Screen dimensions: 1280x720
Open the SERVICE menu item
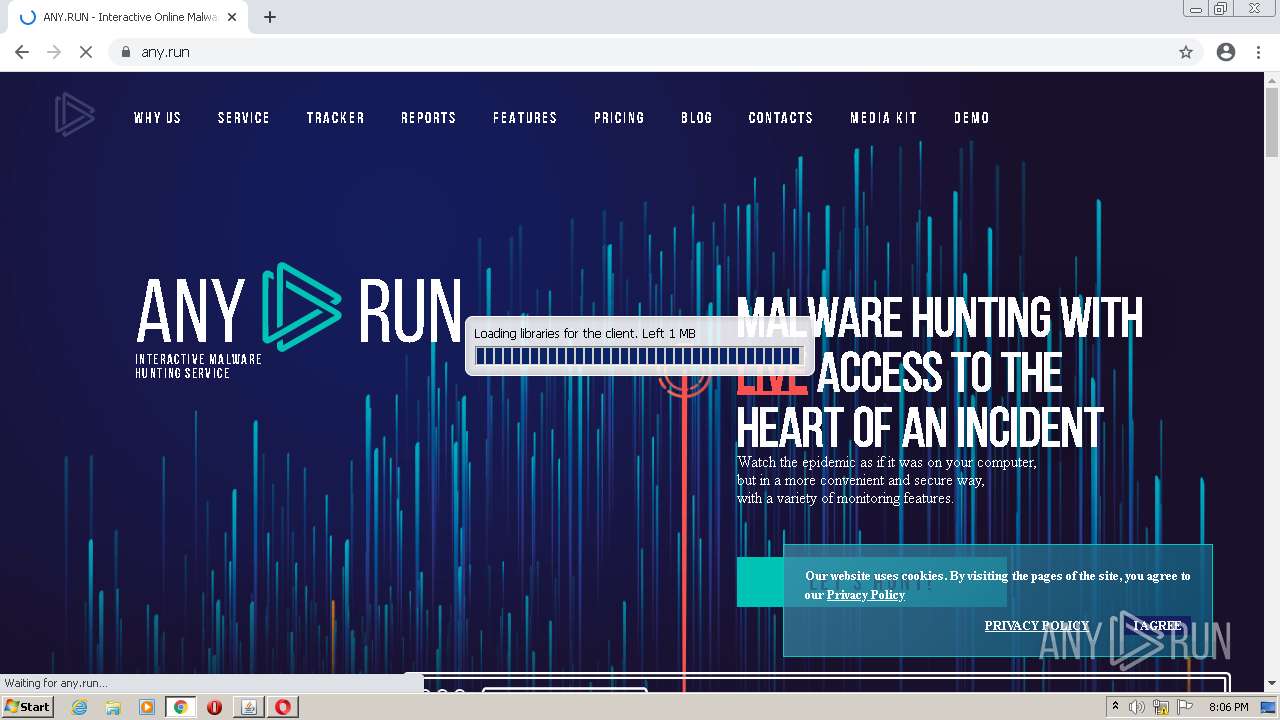[244, 118]
